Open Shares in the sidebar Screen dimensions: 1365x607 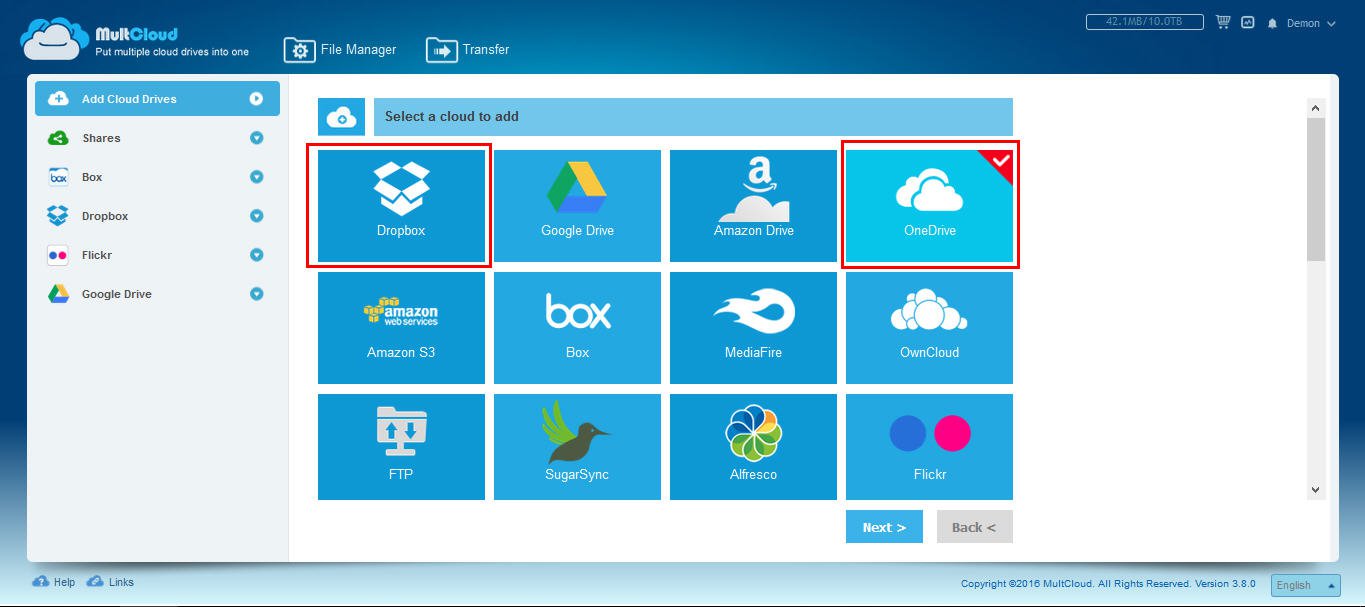[x=157, y=138]
